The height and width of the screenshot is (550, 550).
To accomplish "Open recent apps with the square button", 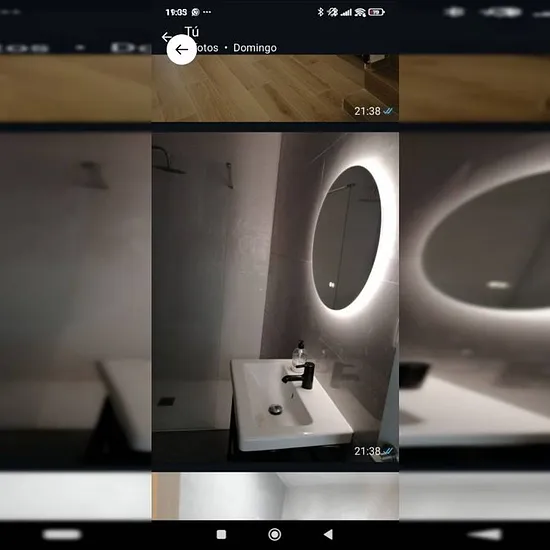I will click(221, 534).
